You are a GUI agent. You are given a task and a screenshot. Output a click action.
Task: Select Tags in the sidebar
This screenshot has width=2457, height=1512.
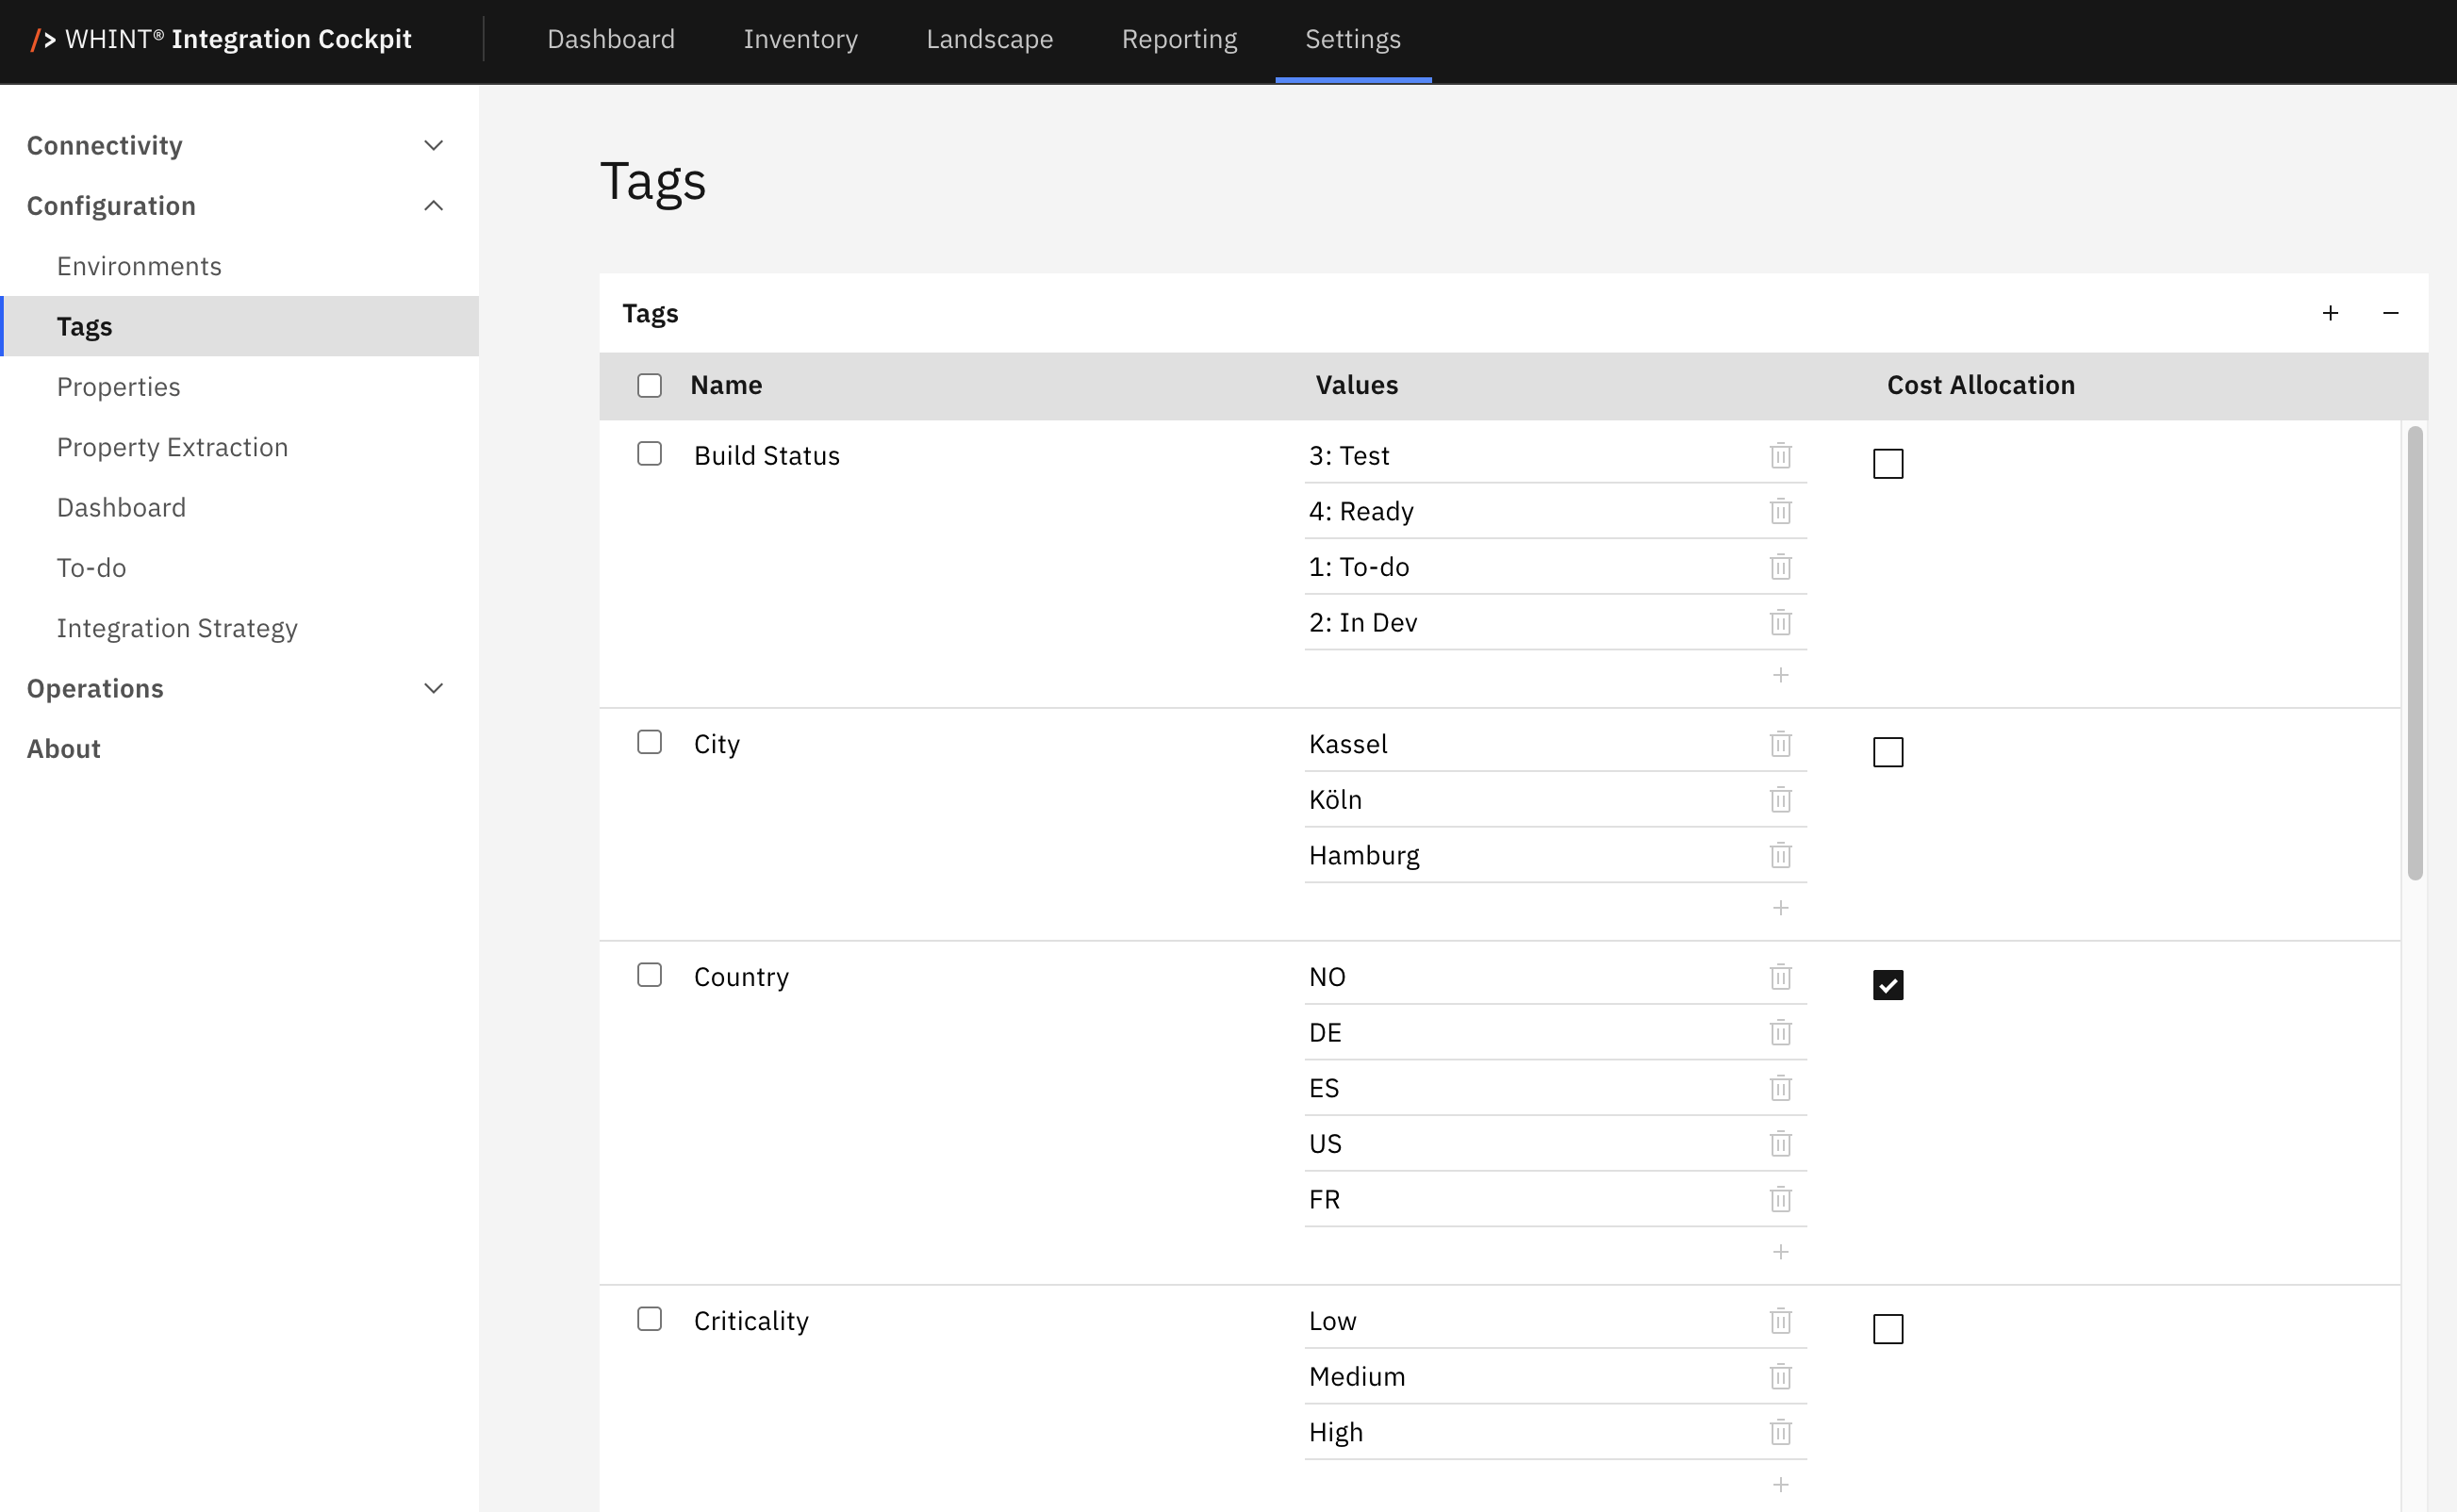239,326
